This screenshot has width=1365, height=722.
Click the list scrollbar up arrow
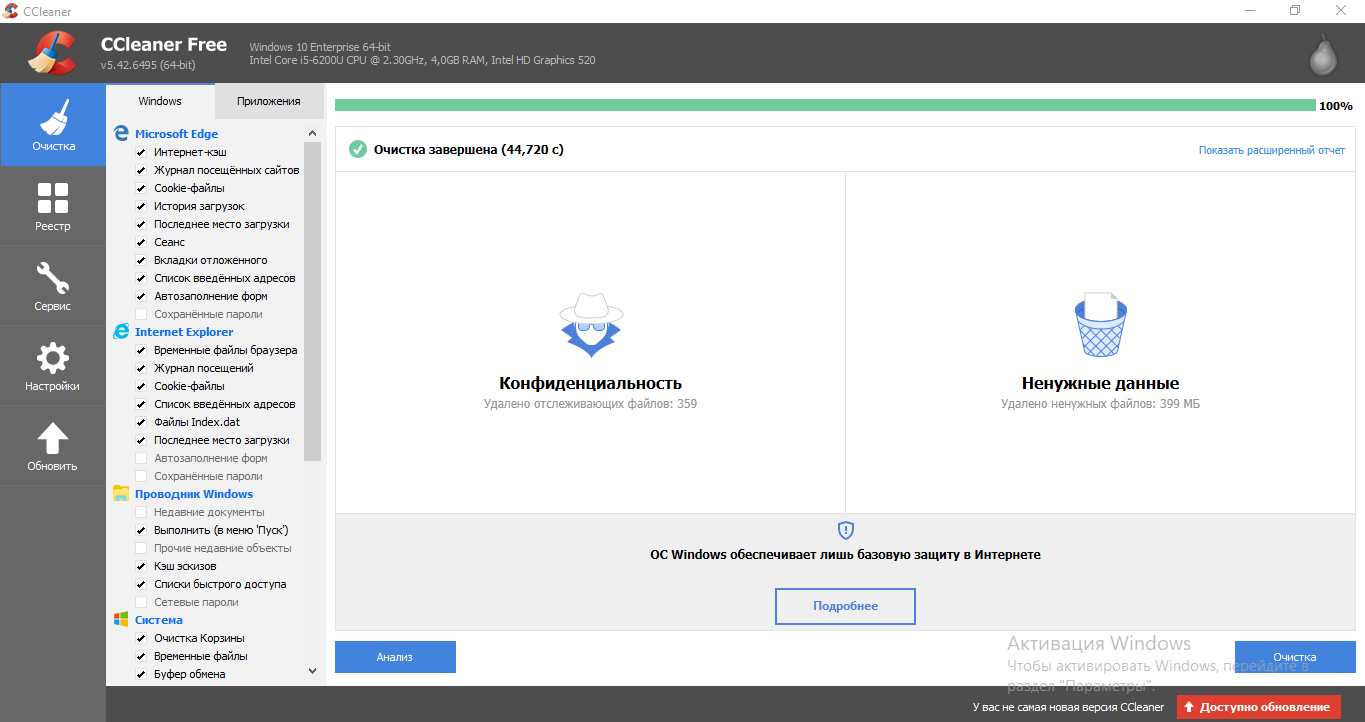tap(312, 133)
